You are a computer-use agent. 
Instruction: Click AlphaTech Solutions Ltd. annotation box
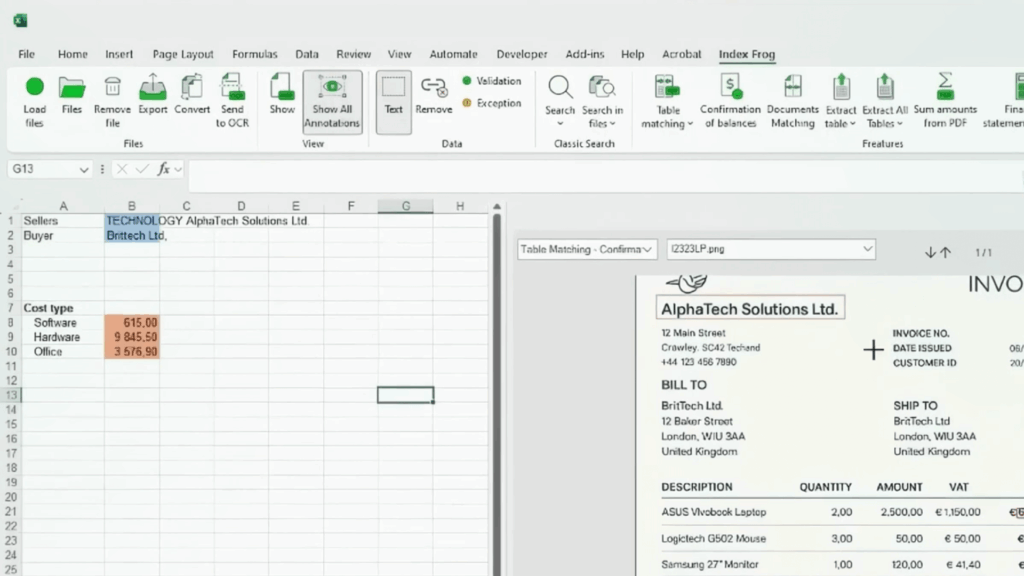point(750,308)
